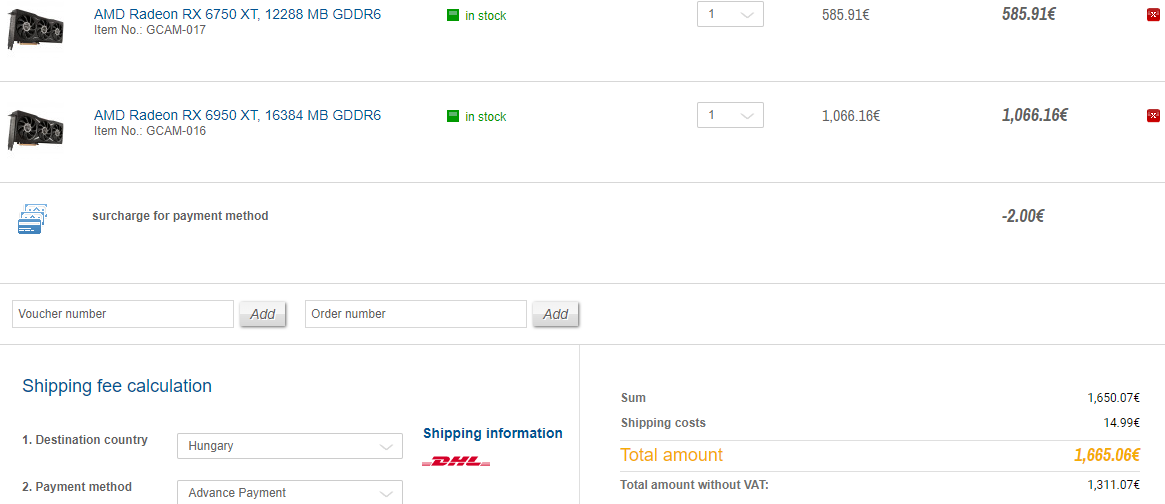Remove RX 6950 XT item with red X
This screenshot has width=1165, height=504.
(1152, 115)
